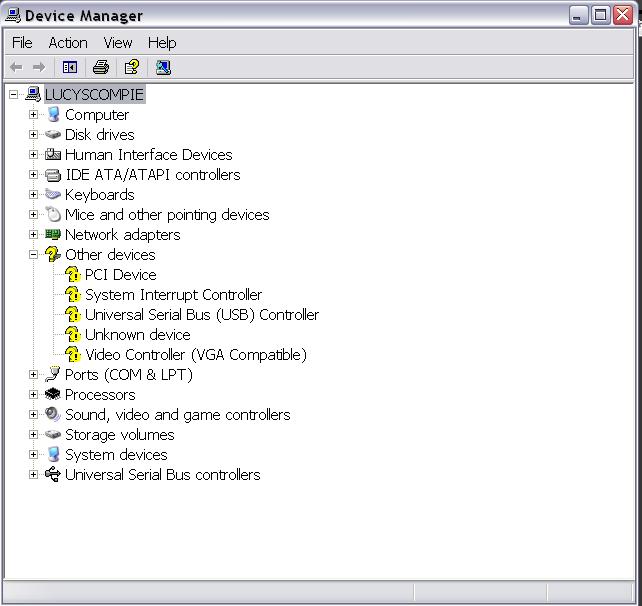Click the Print toolbar icon
This screenshot has width=642, height=606.
point(101,67)
